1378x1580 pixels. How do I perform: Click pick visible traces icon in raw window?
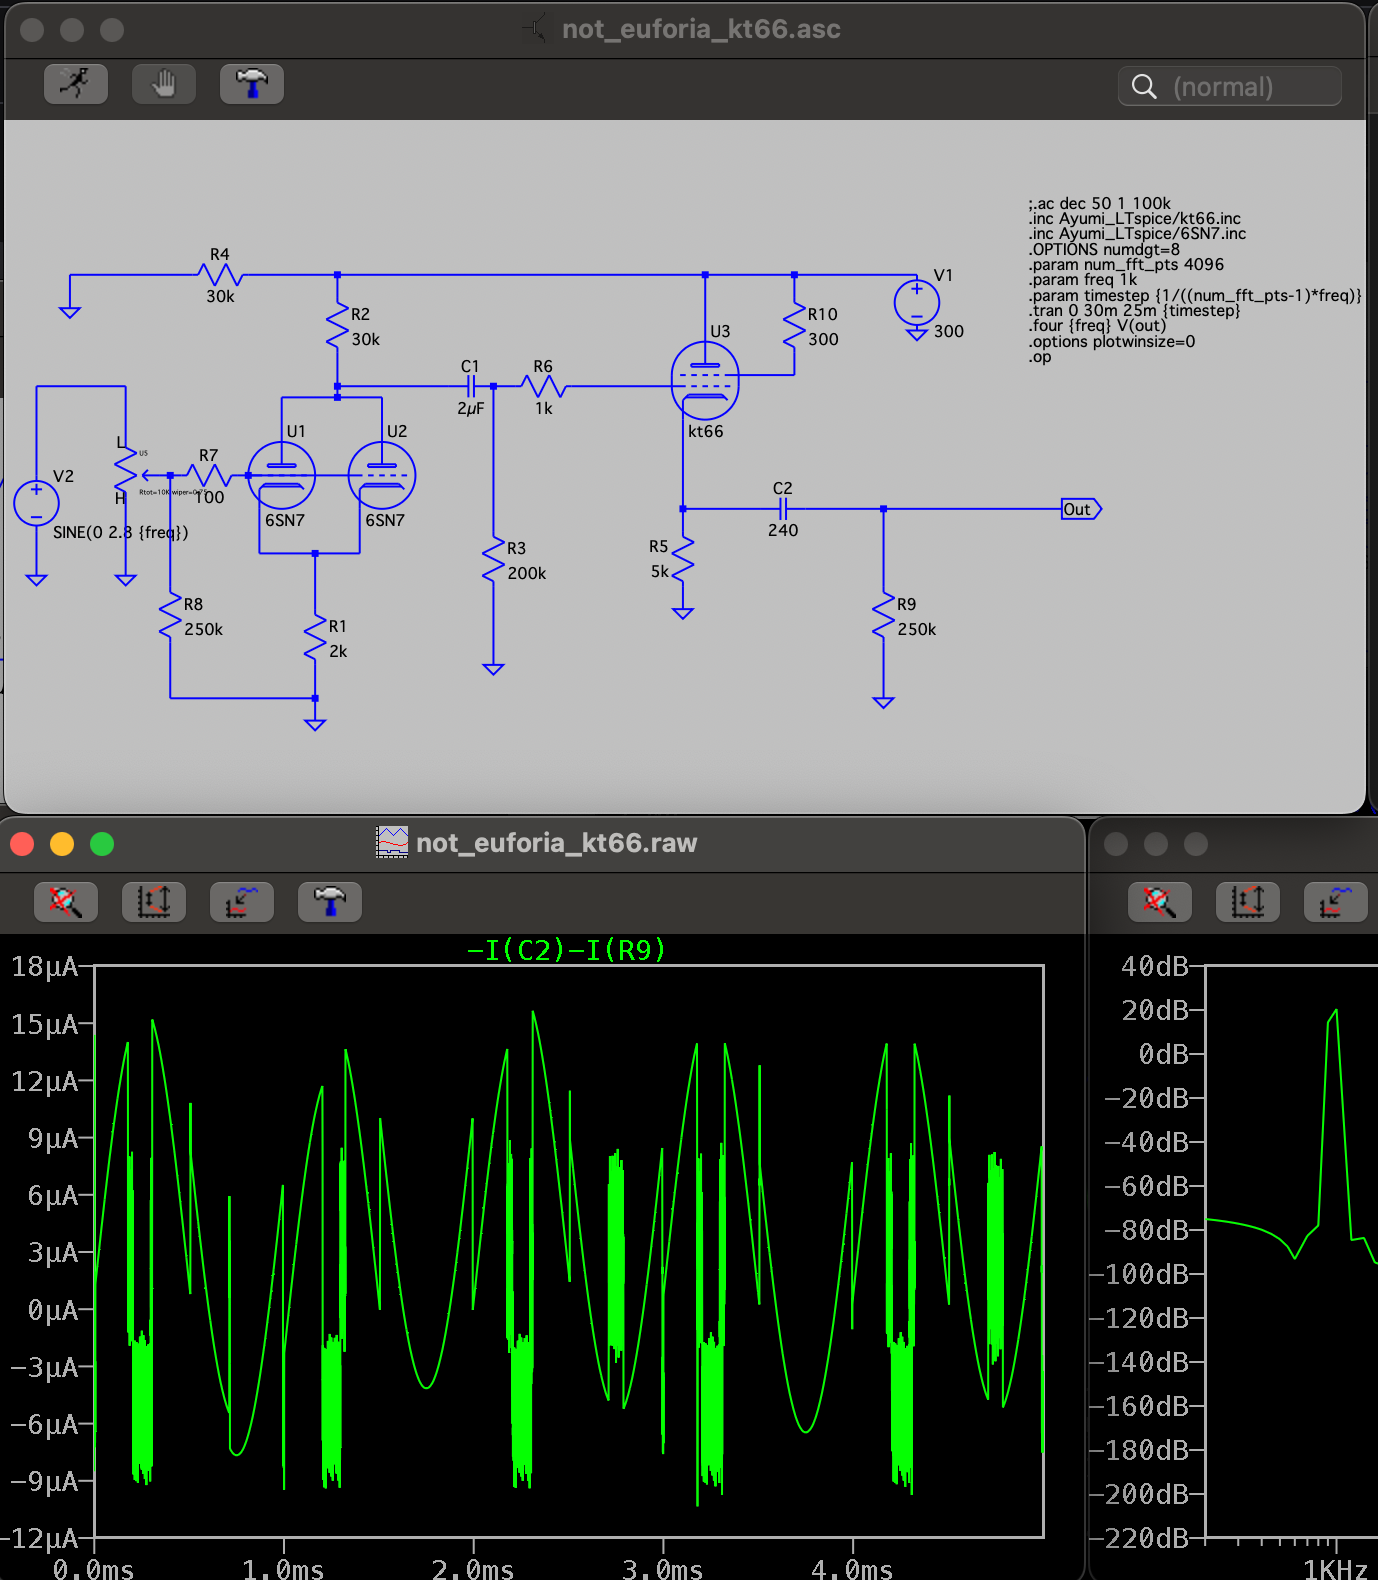click(242, 902)
